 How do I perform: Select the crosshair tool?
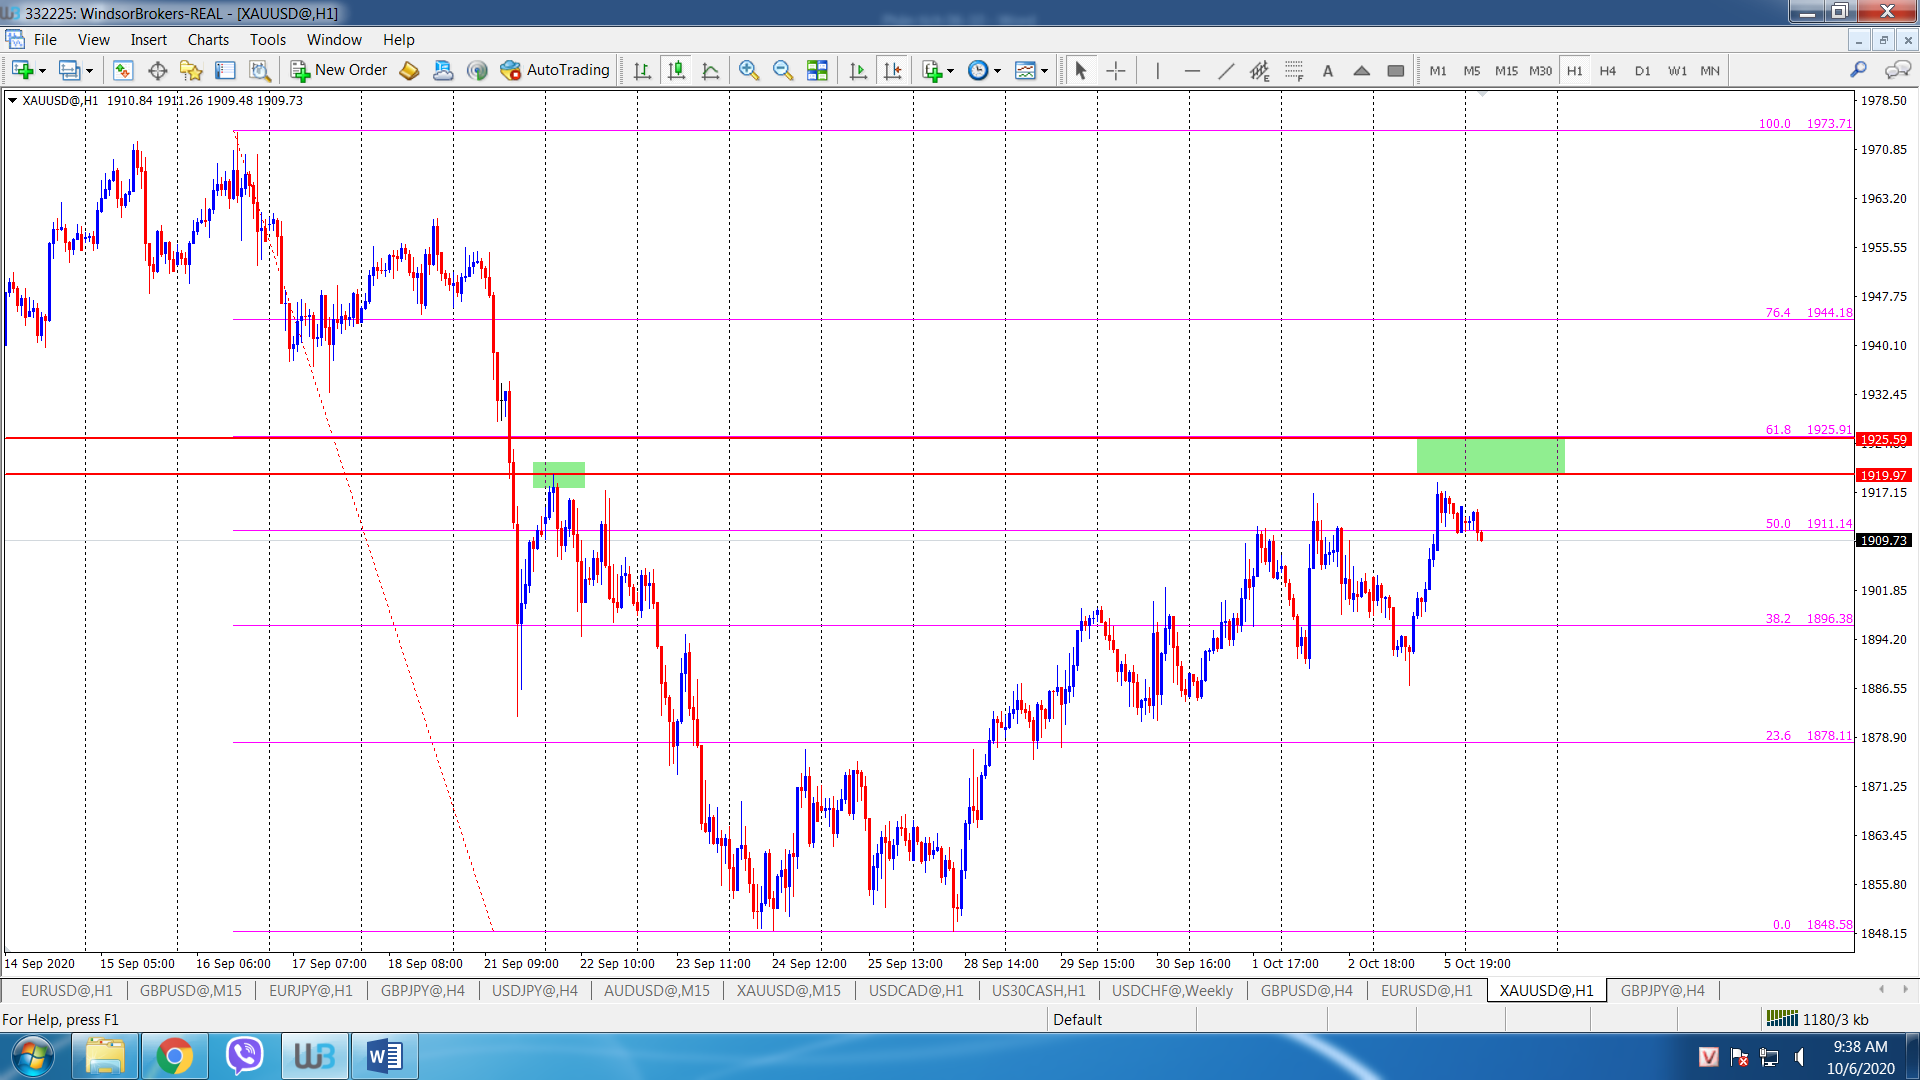click(1116, 70)
